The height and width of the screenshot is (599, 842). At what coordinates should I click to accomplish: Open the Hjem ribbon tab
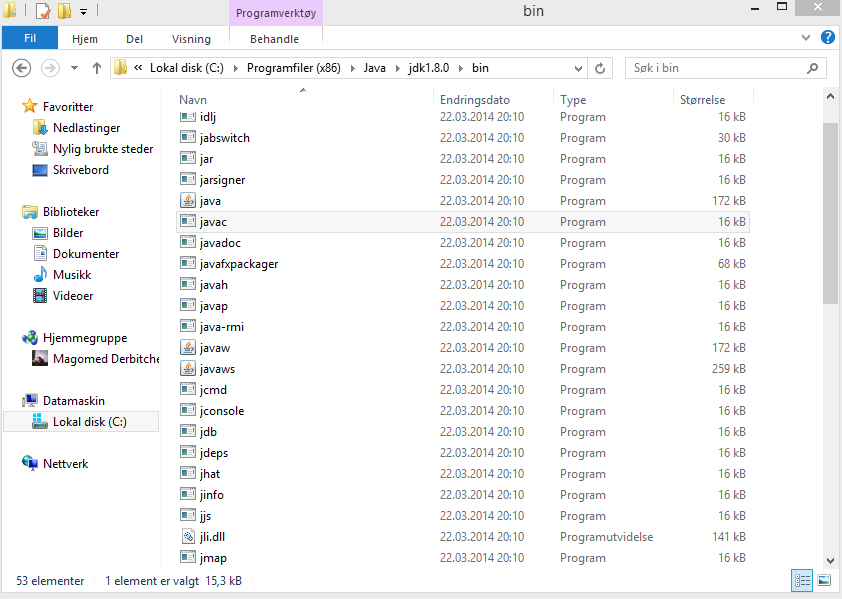[x=85, y=39]
